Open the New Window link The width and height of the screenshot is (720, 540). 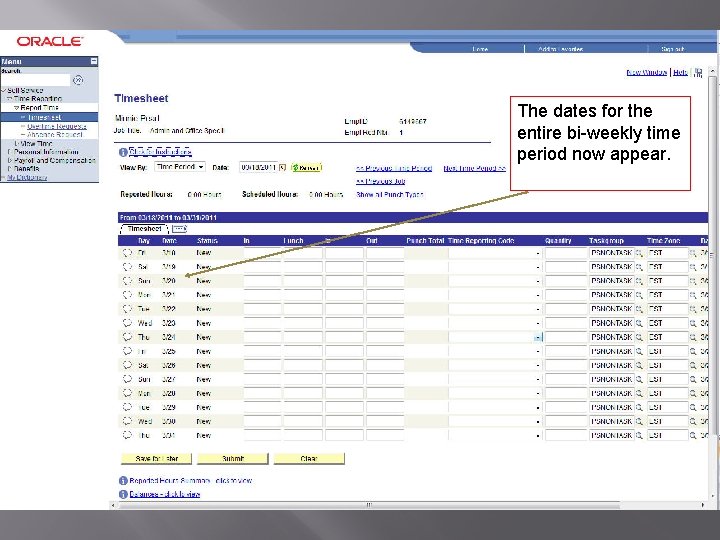(x=646, y=73)
